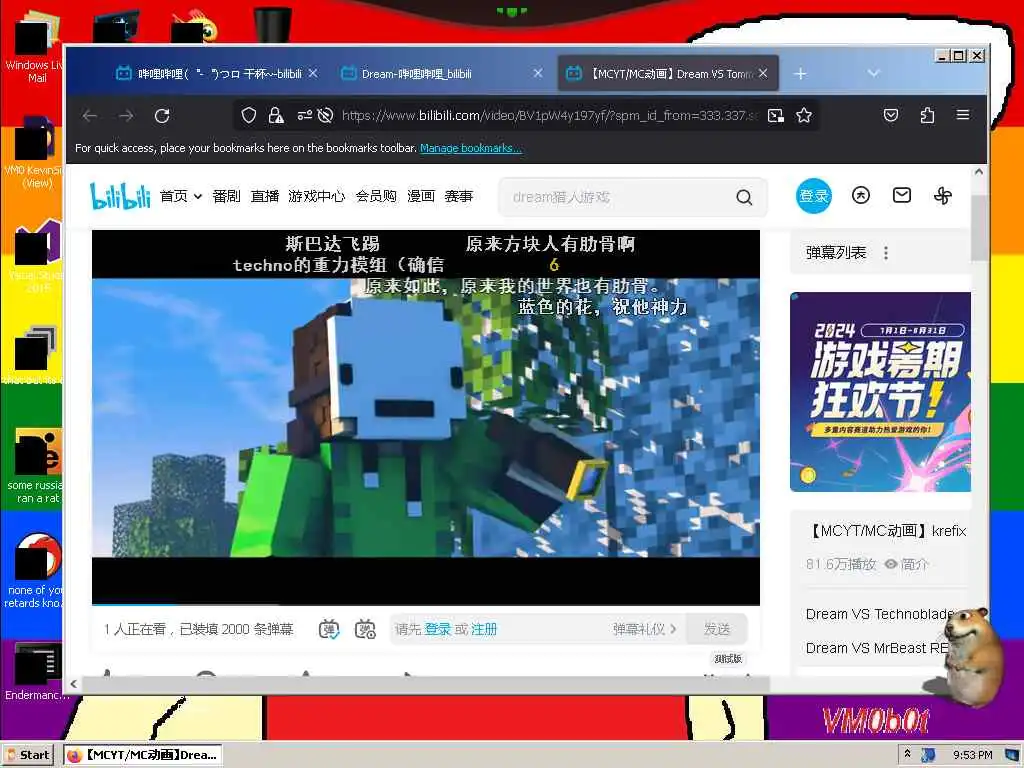
Task: Open the 直播 menu item
Action: [264, 197]
